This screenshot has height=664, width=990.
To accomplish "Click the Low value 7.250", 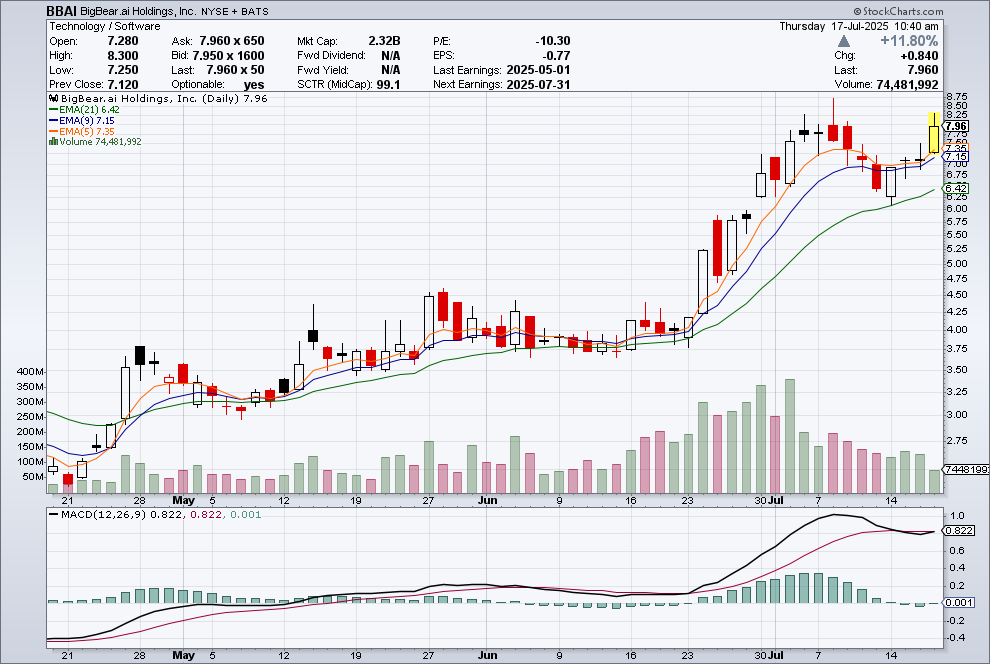I will (x=123, y=70).
